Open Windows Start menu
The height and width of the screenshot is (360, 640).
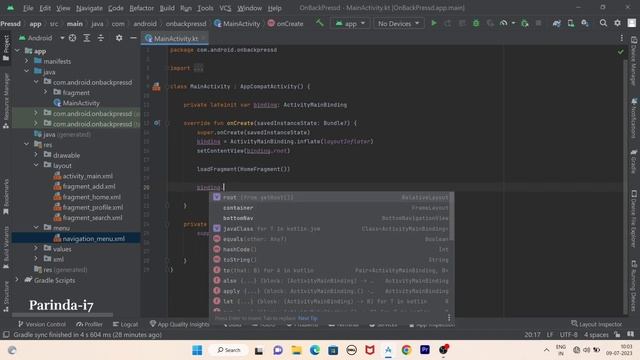pos(197,350)
